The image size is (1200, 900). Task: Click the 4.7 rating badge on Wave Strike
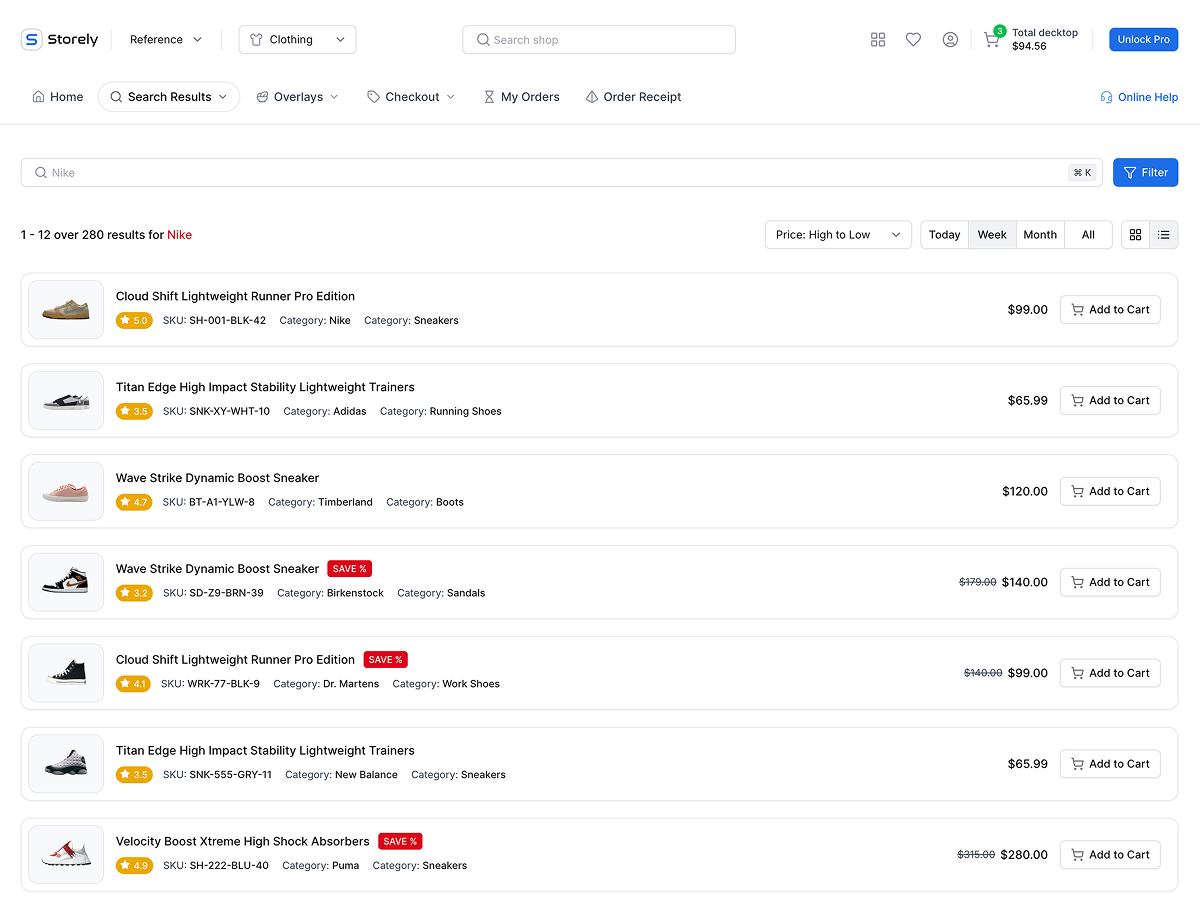pos(134,501)
